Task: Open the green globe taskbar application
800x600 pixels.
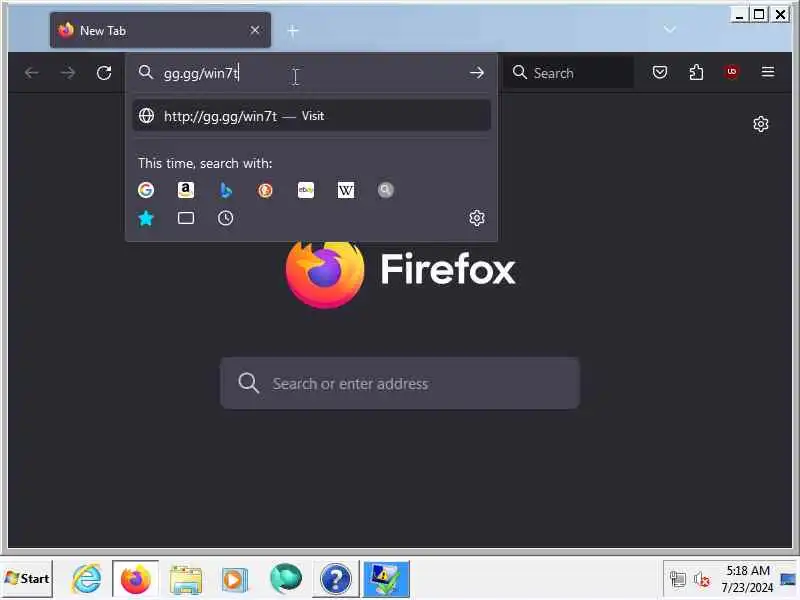Action: click(286, 579)
